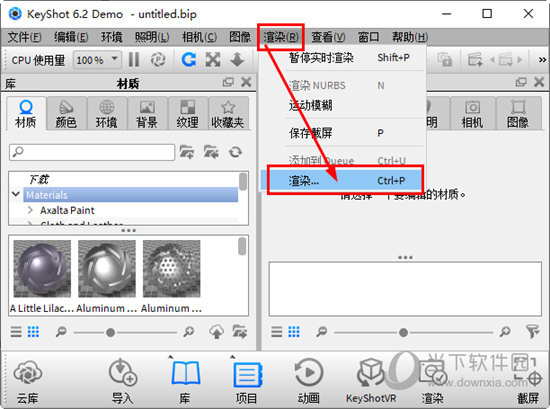Expand the toolbar overflow chevrons
Image resolution: width=550 pixels, height=409 pixels.
pyautogui.click(x=542, y=60)
